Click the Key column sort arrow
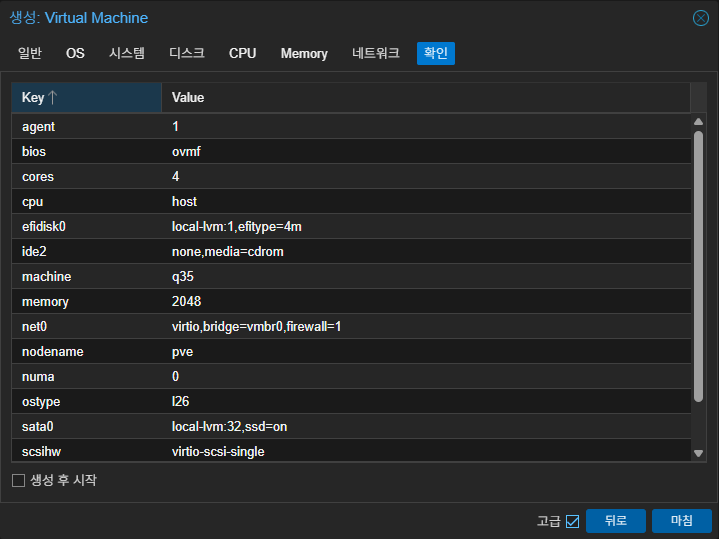Screen dimensions: 719x539 (x=52, y=97)
